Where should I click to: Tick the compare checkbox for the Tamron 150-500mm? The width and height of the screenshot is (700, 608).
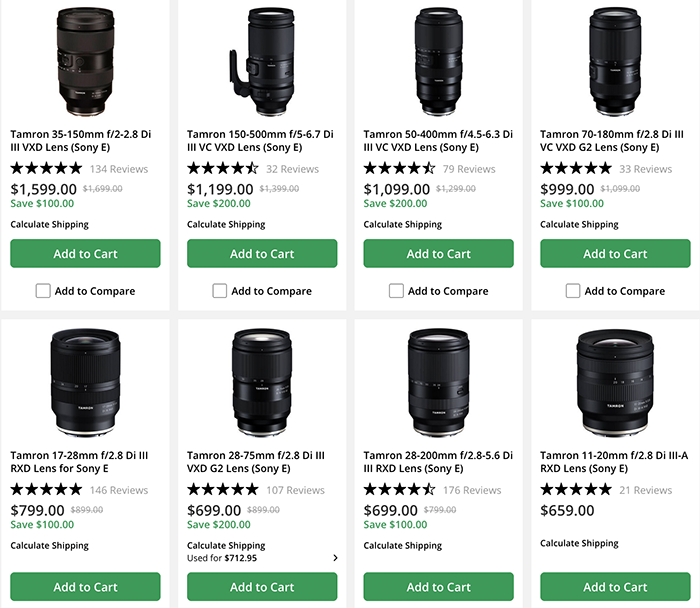220,291
